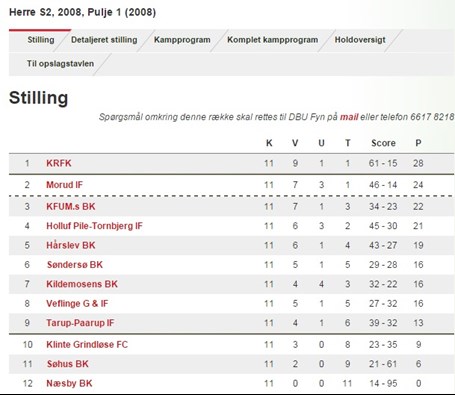Open Holluf Pile-Tornbjerg IF link
Viewport: 455px width, 395px height.
[94, 226]
